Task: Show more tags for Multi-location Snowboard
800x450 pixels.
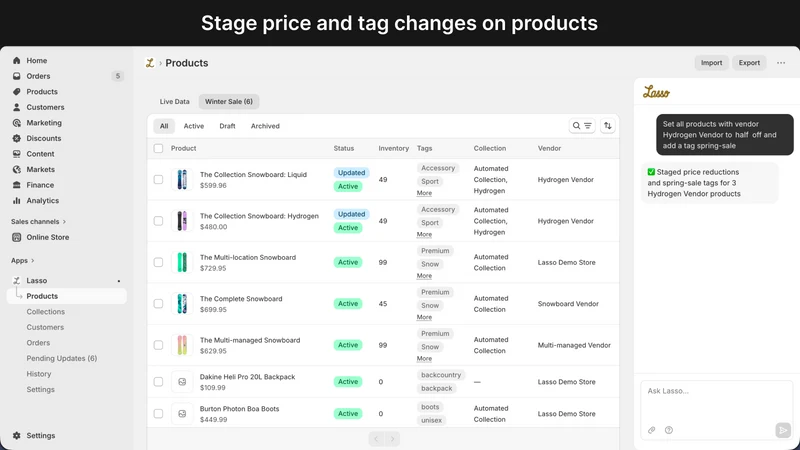Action: (424, 276)
